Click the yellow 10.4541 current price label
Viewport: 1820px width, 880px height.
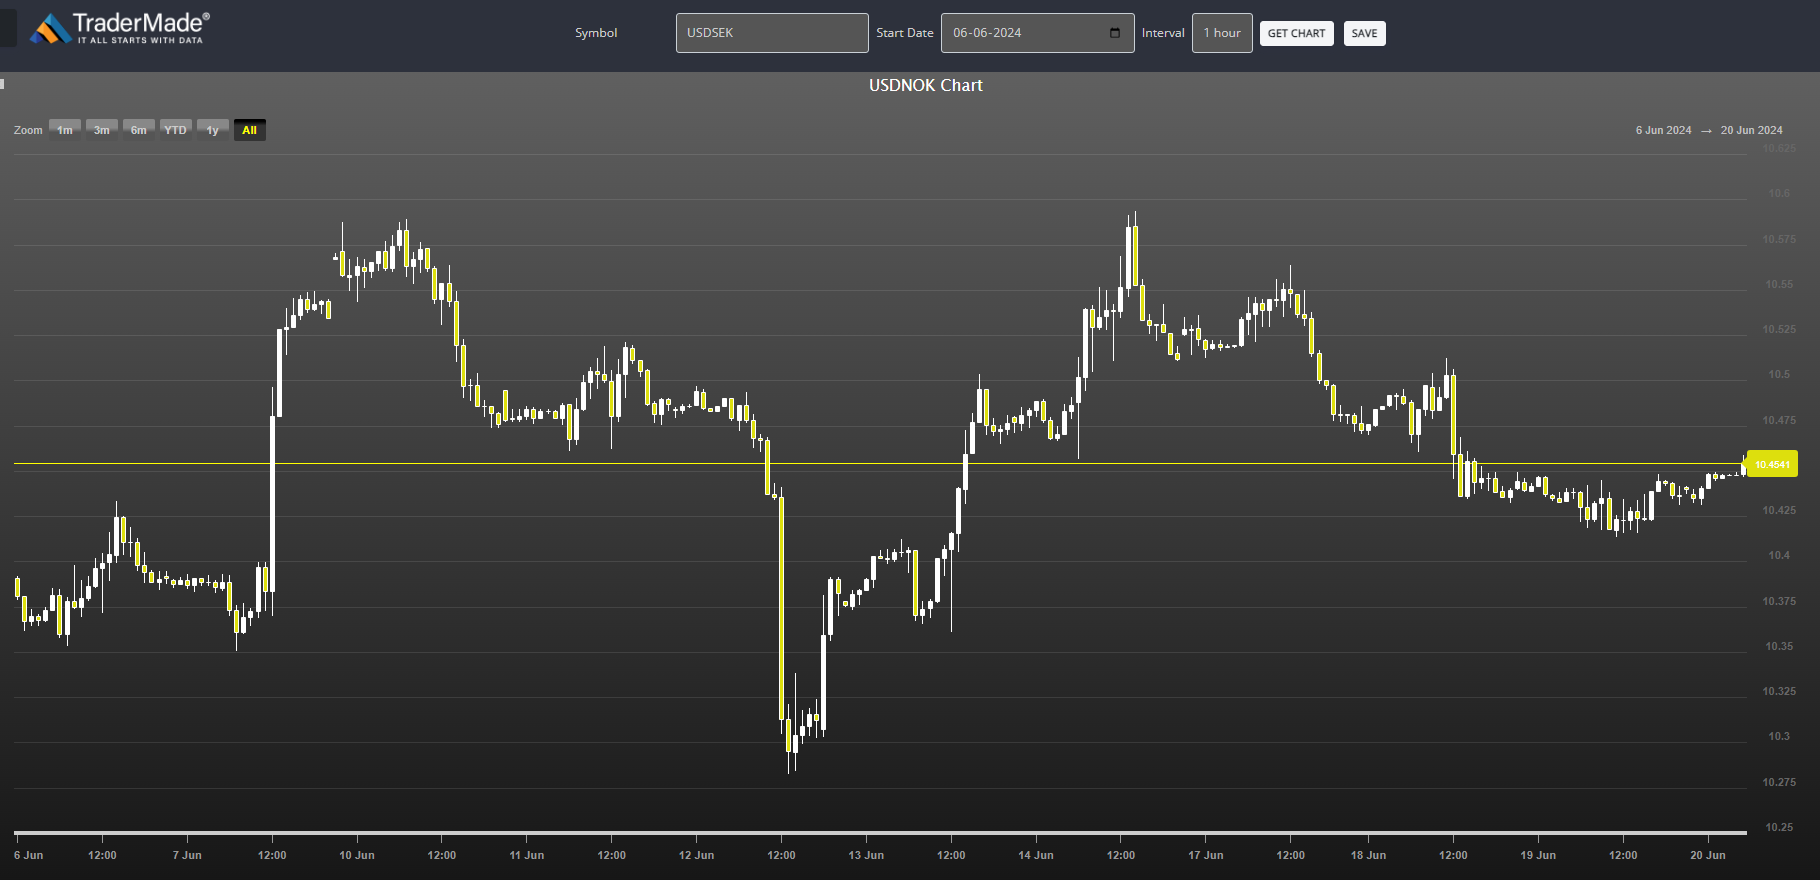coord(1771,464)
